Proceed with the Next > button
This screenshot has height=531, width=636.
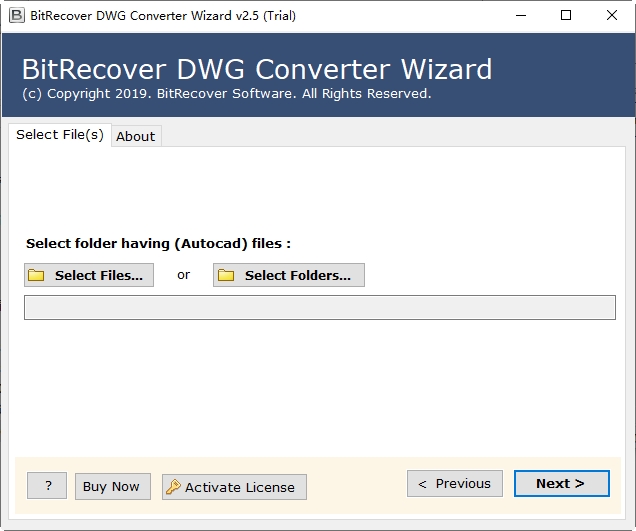pos(562,484)
